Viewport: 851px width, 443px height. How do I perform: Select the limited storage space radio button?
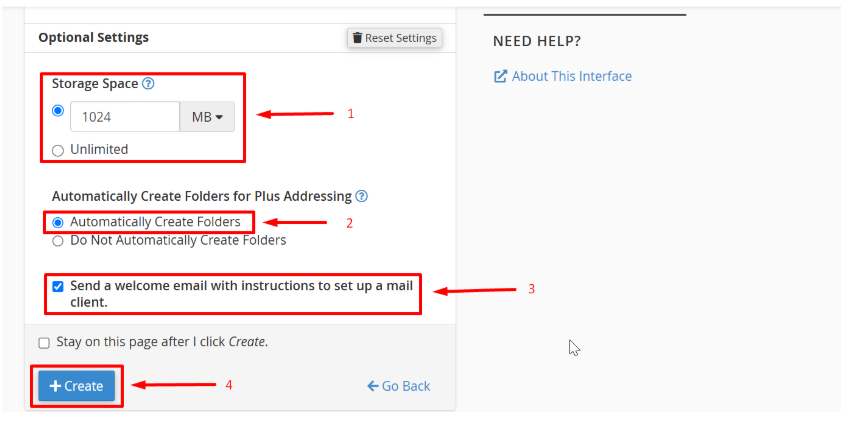[58, 111]
